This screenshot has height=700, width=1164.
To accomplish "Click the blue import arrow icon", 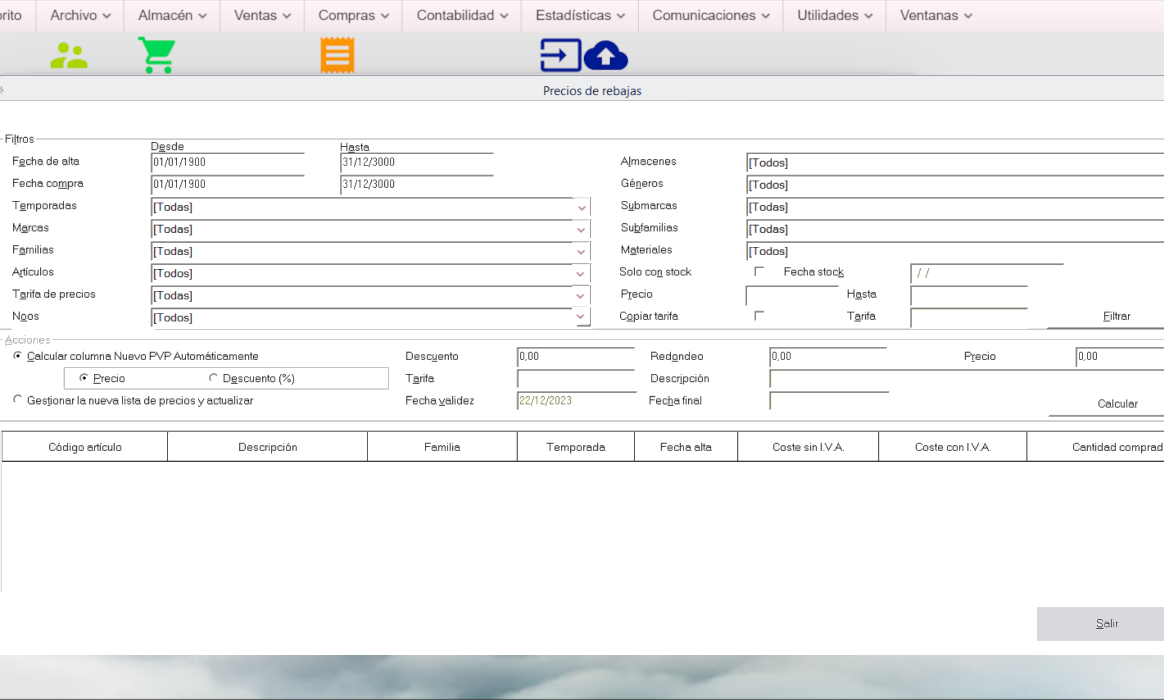I will pyautogui.click(x=560, y=56).
